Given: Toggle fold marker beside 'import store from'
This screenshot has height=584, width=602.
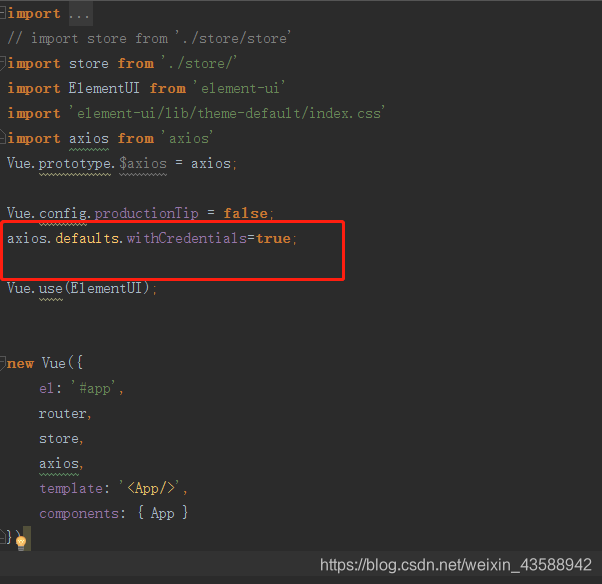Looking at the screenshot, I should 3,63.
